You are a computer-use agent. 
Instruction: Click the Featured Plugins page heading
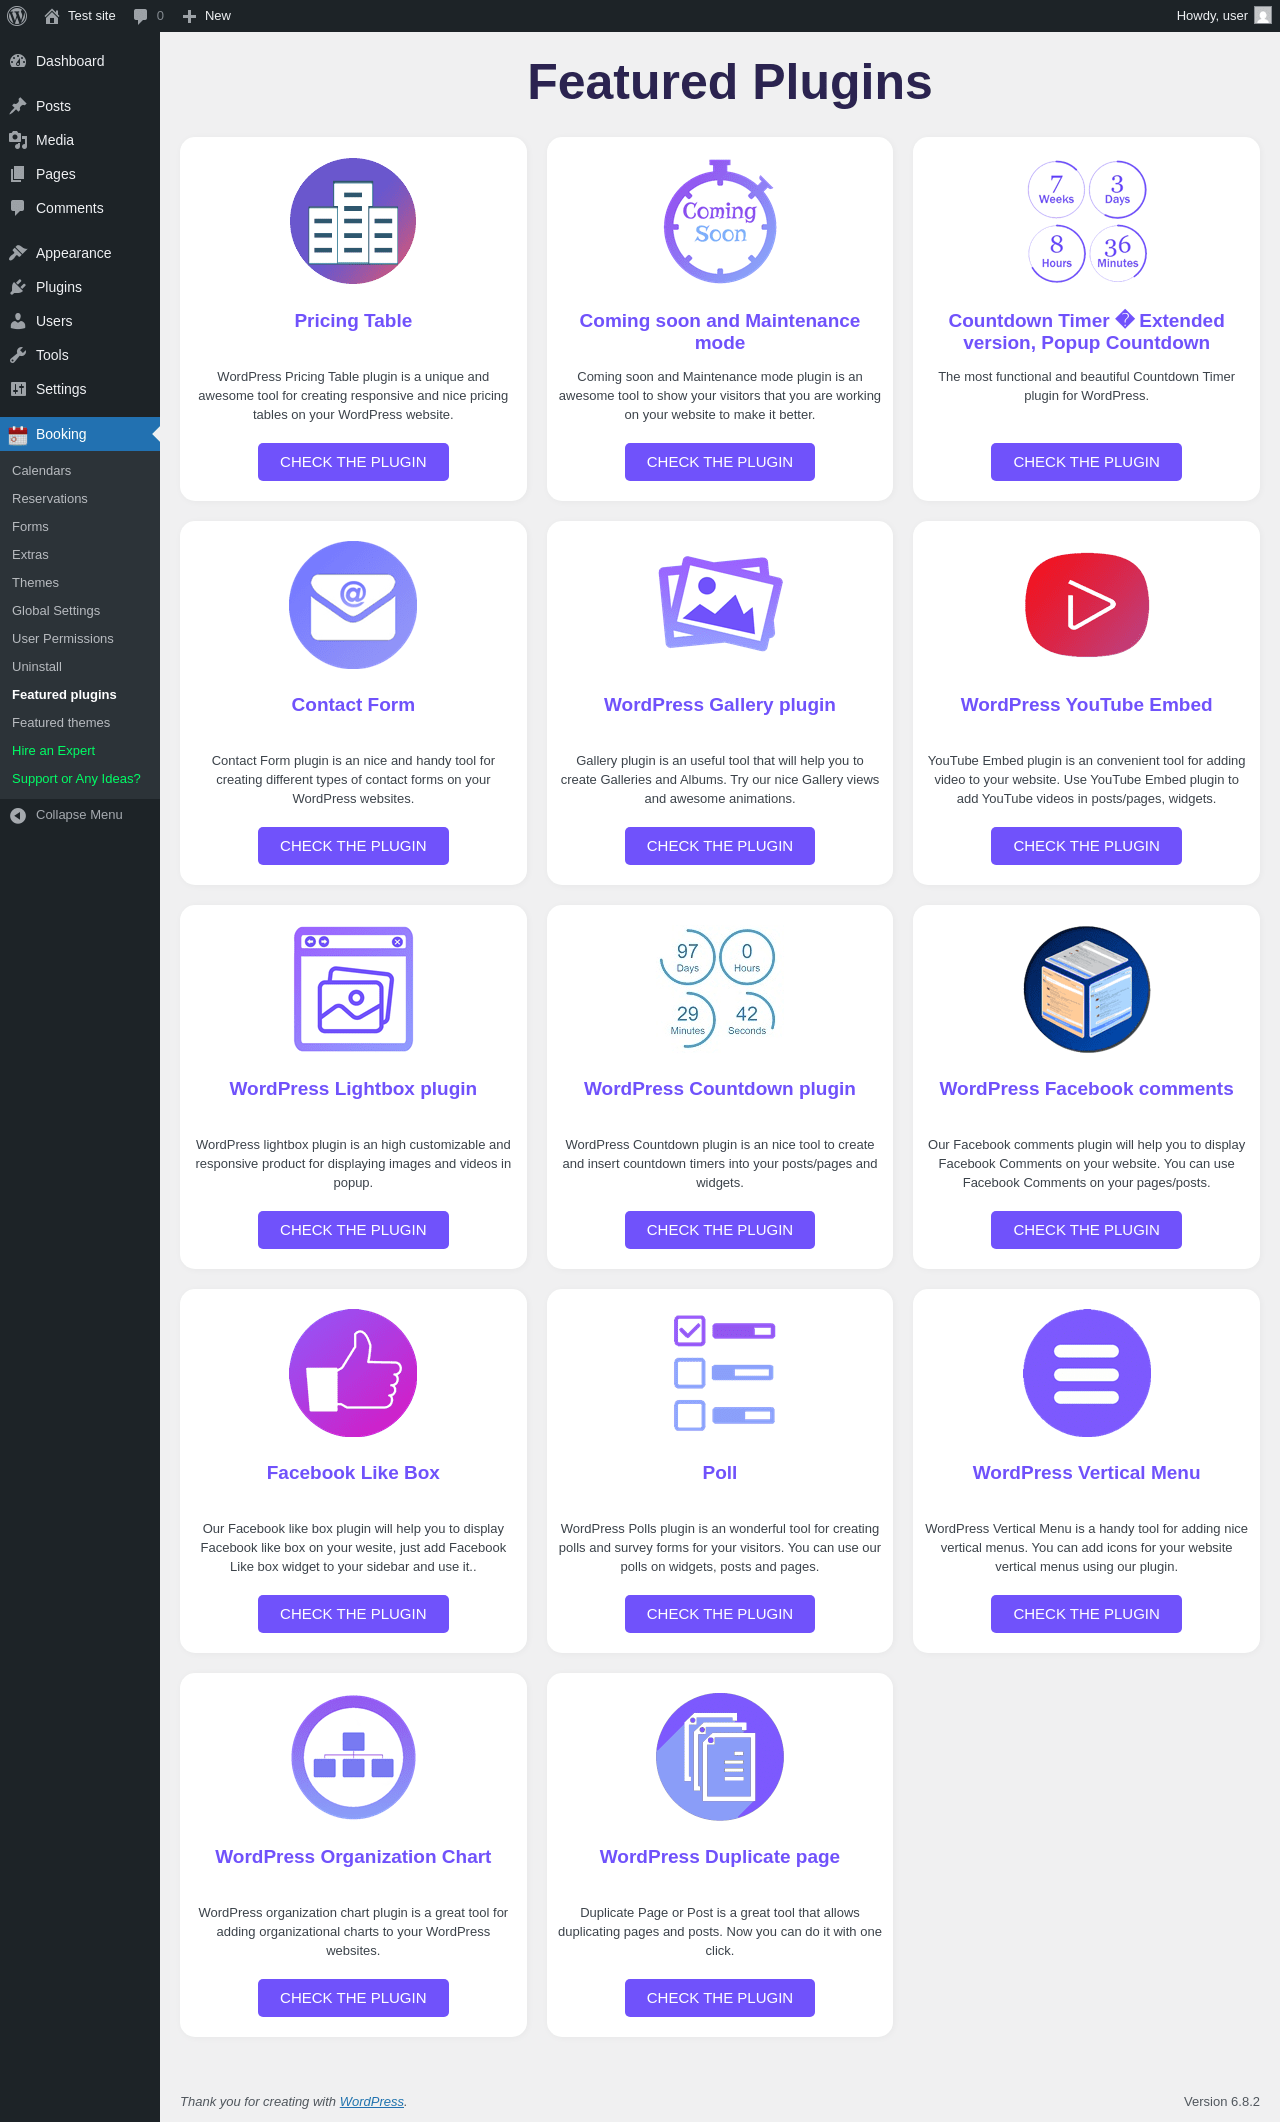pos(730,82)
